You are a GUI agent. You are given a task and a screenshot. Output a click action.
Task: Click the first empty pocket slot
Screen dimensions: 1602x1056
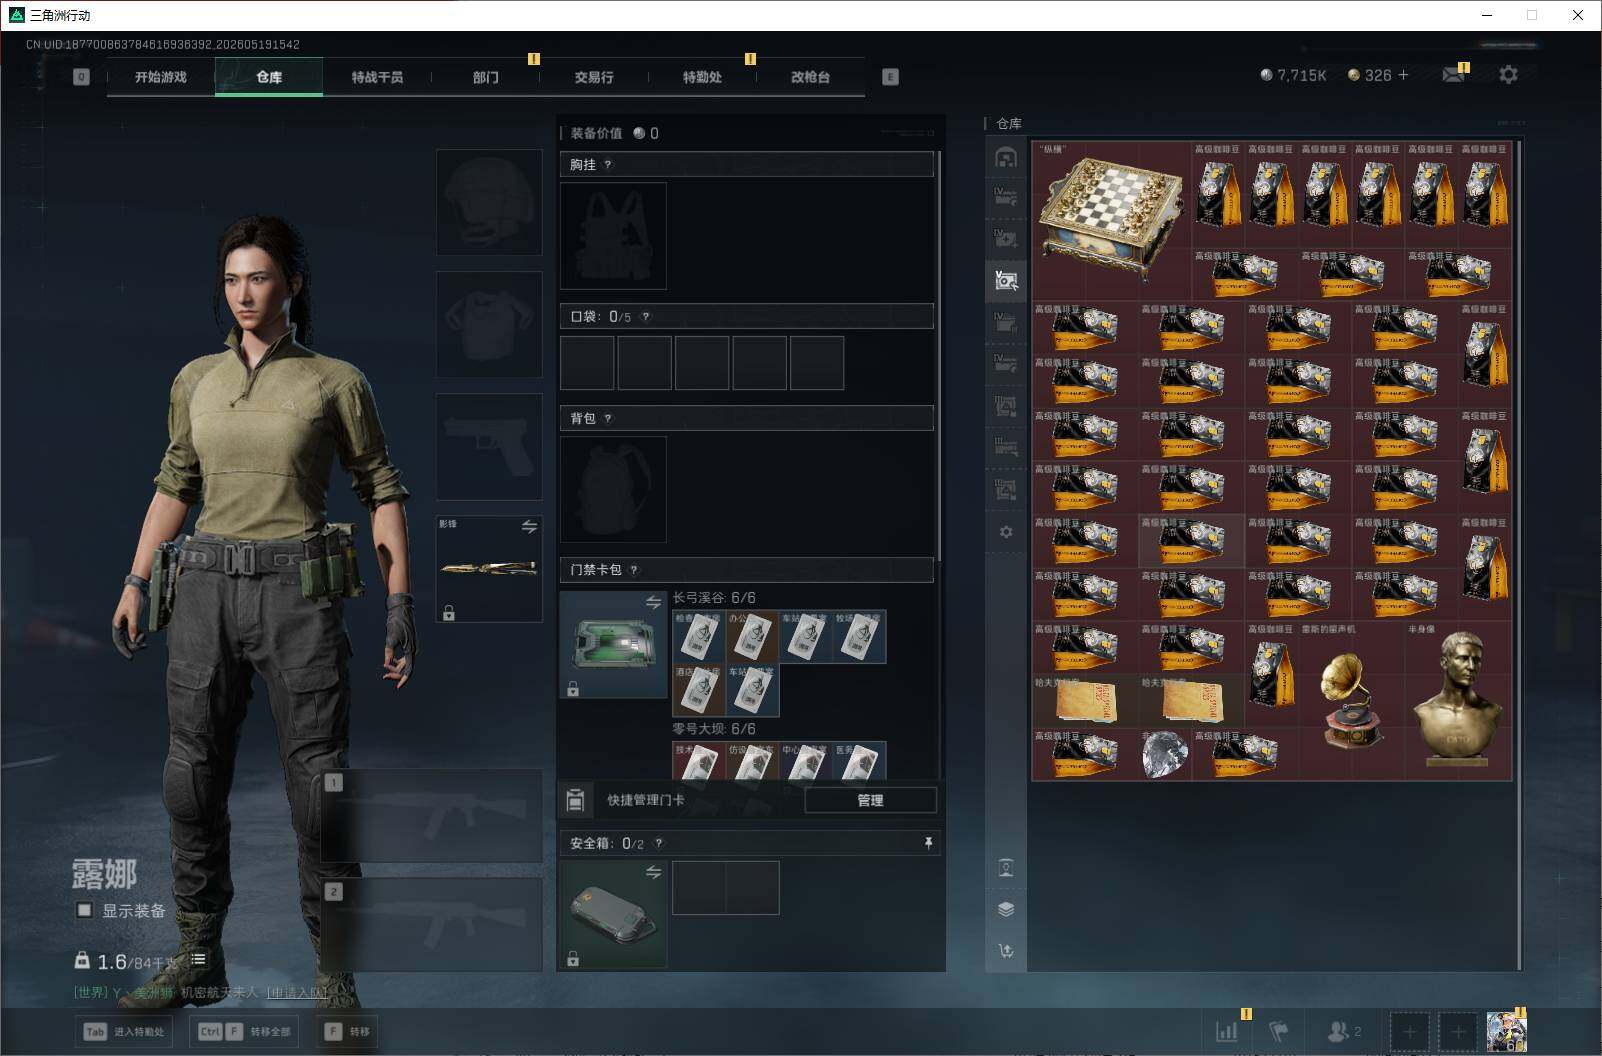587,363
